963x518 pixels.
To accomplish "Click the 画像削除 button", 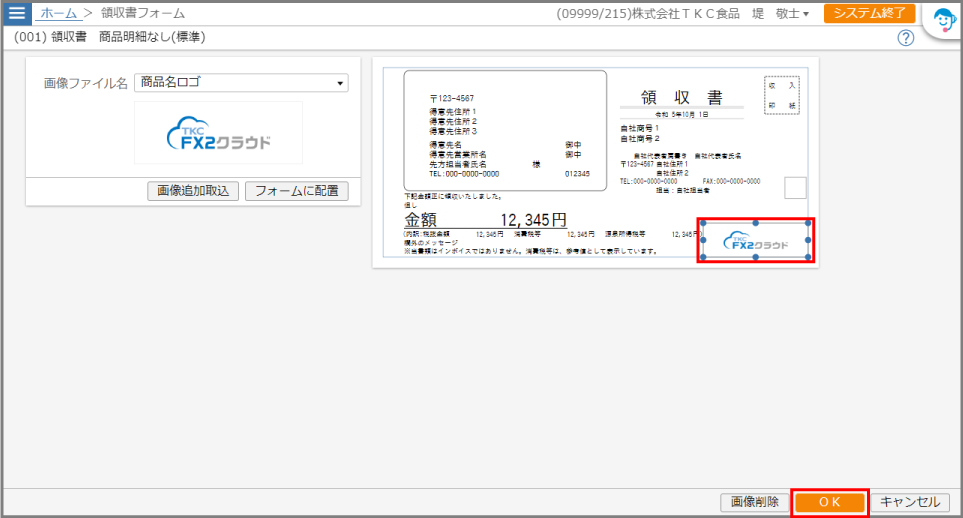I will coord(754,502).
